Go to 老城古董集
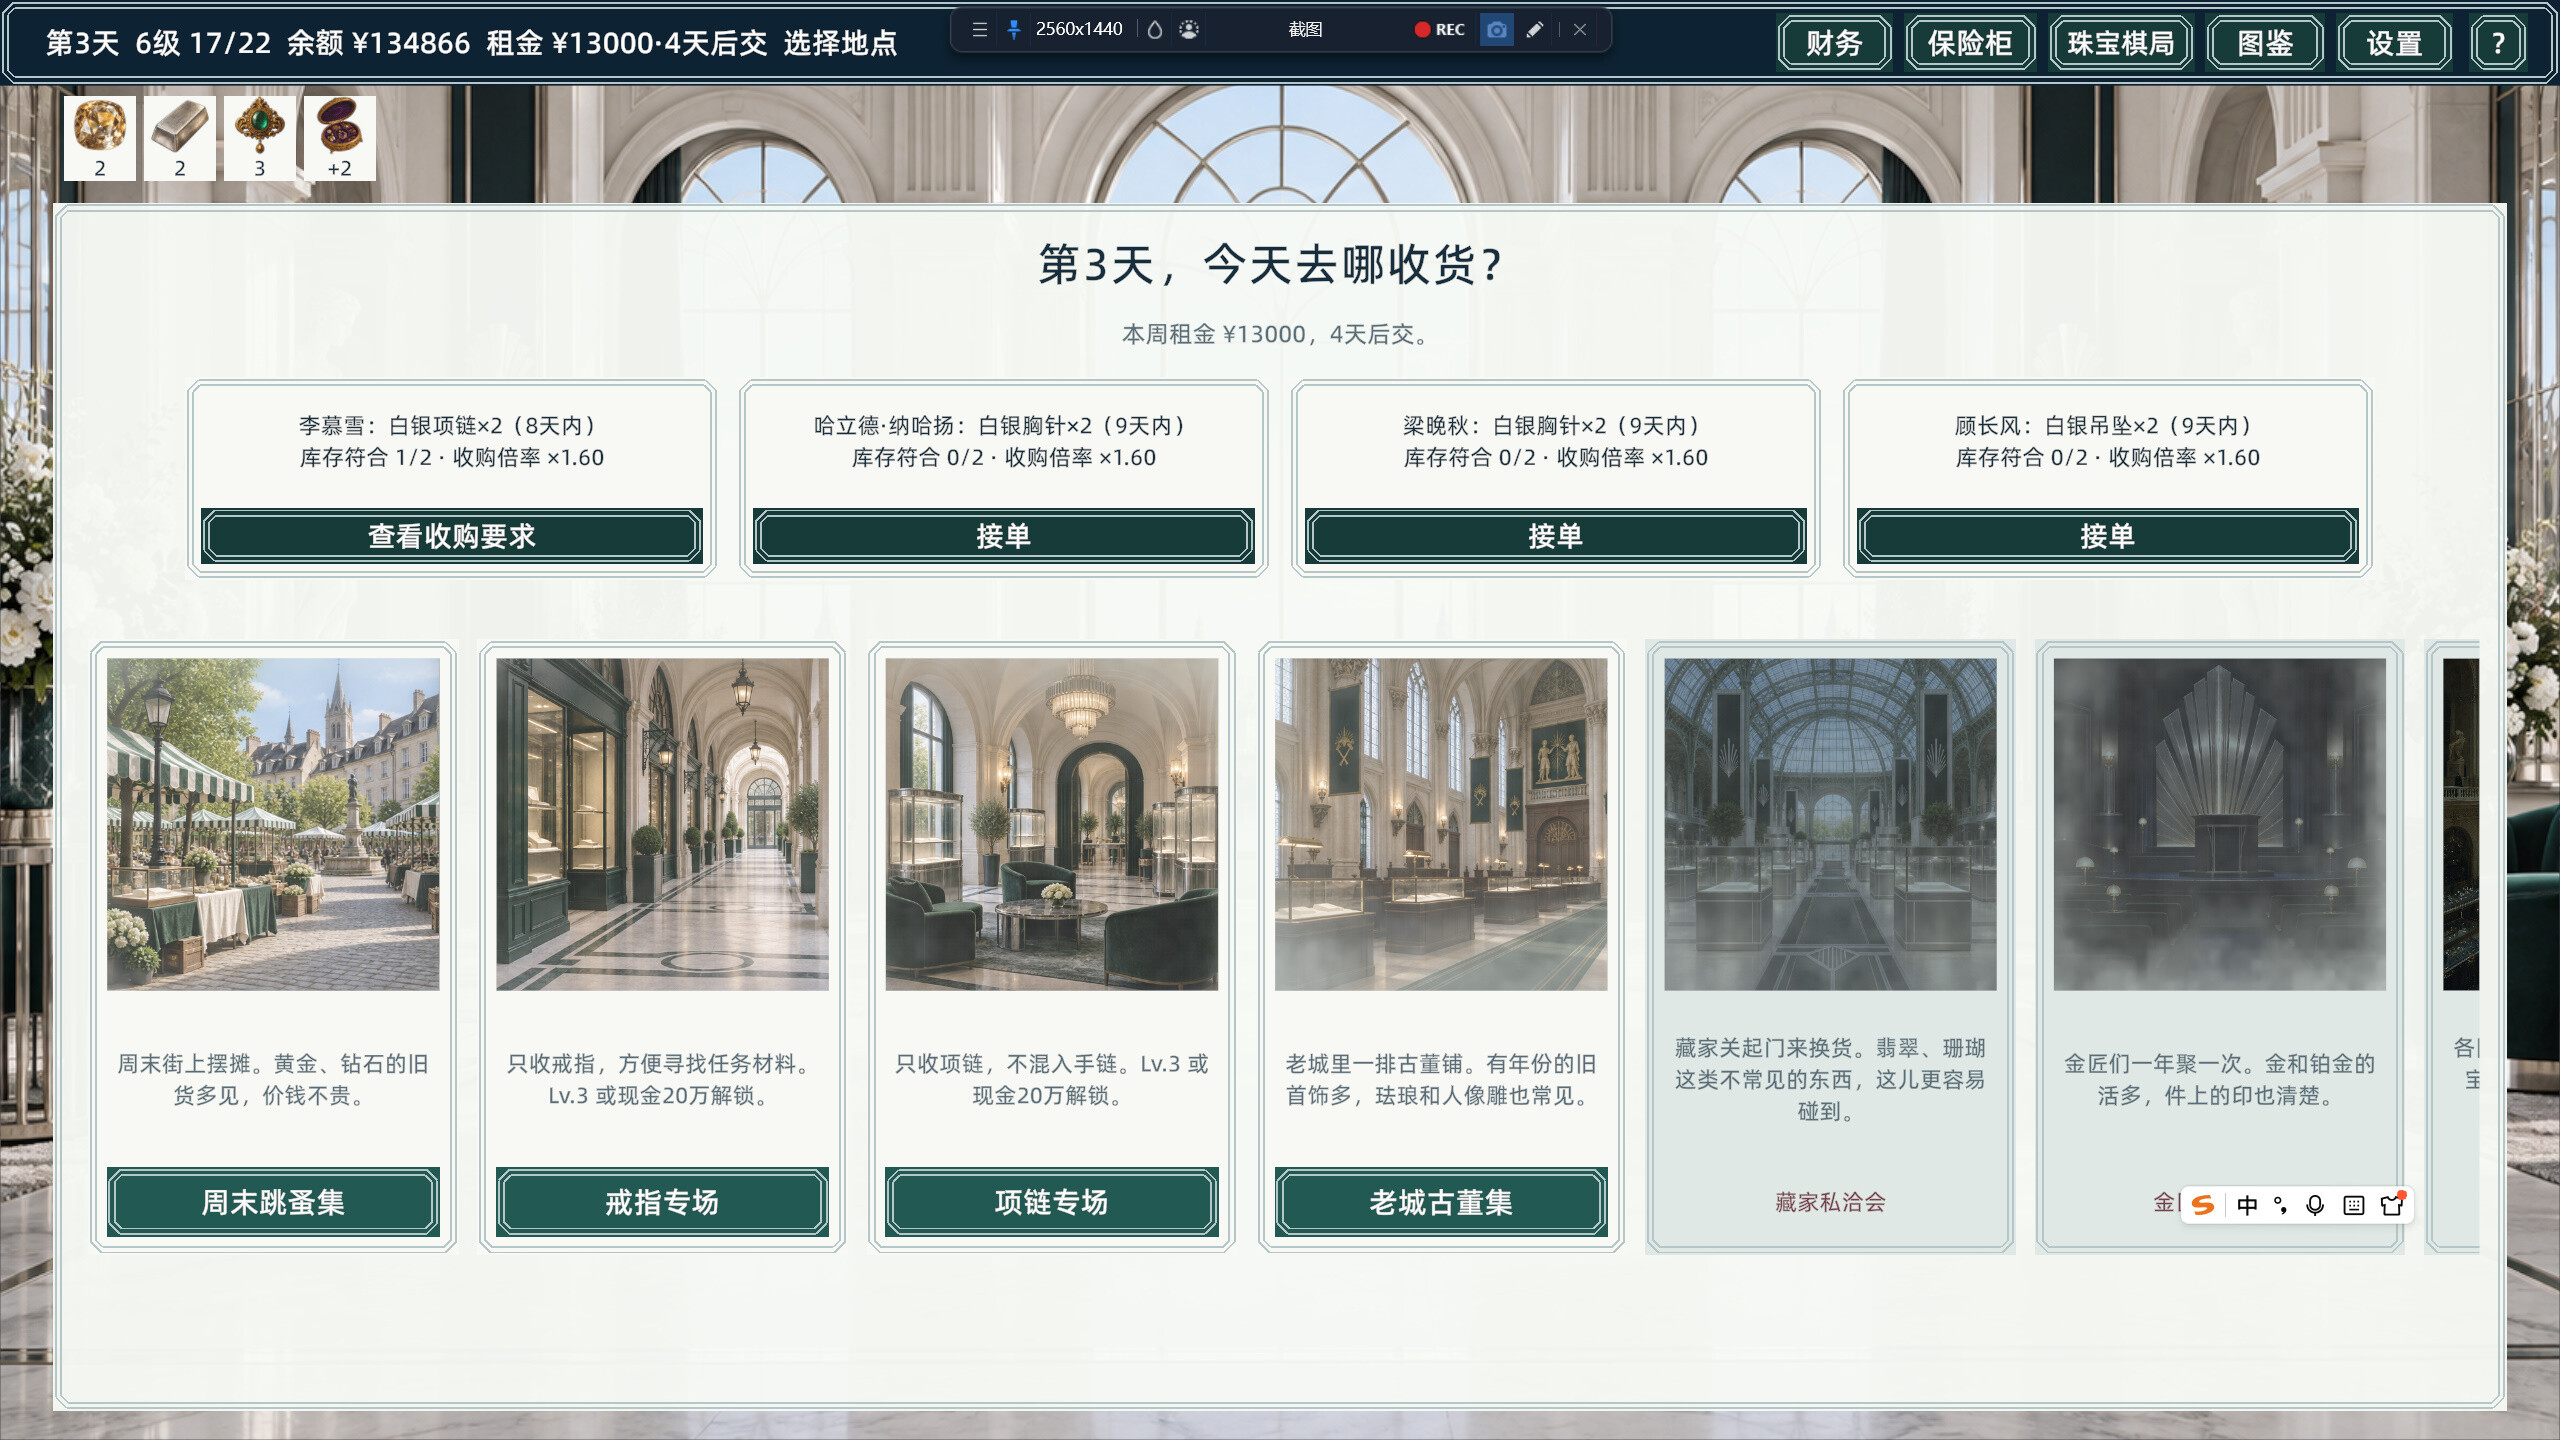The height and width of the screenshot is (1440, 2560). click(1441, 1202)
